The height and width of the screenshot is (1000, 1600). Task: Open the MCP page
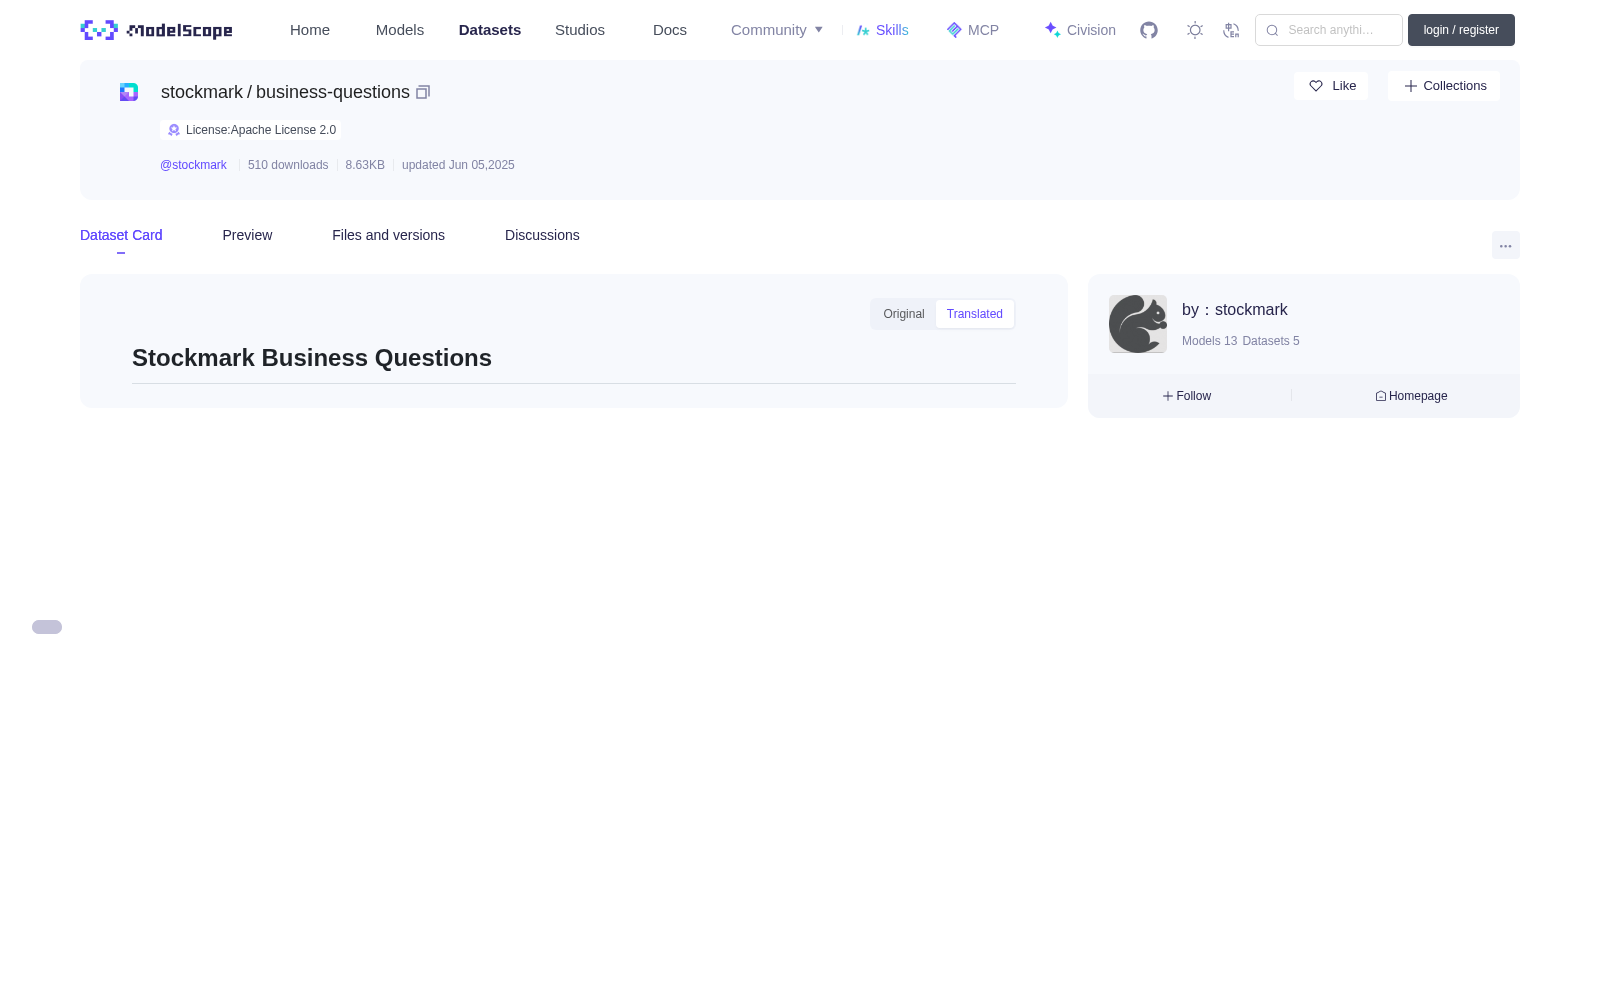[x=973, y=30]
